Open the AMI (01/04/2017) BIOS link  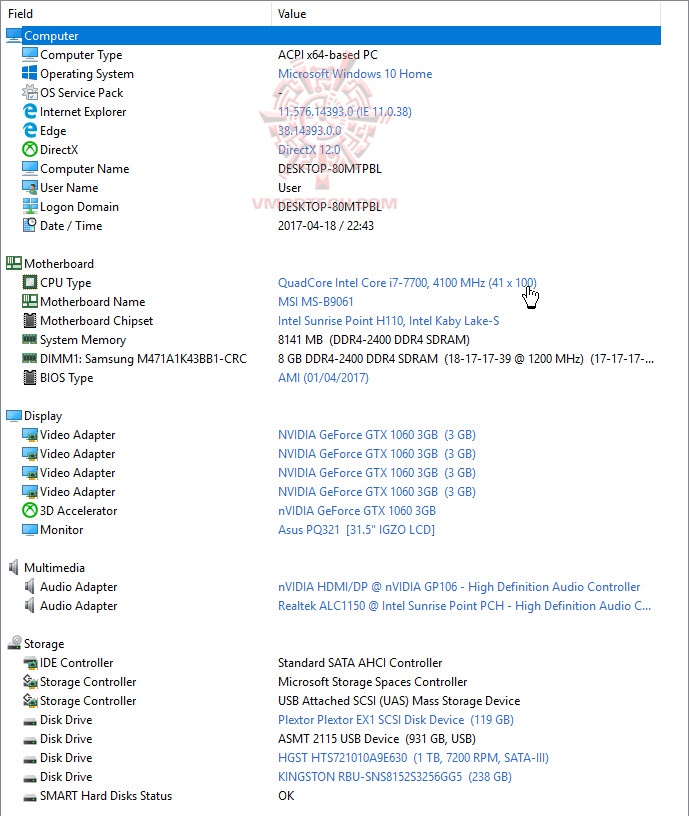pyautogui.click(x=323, y=378)
